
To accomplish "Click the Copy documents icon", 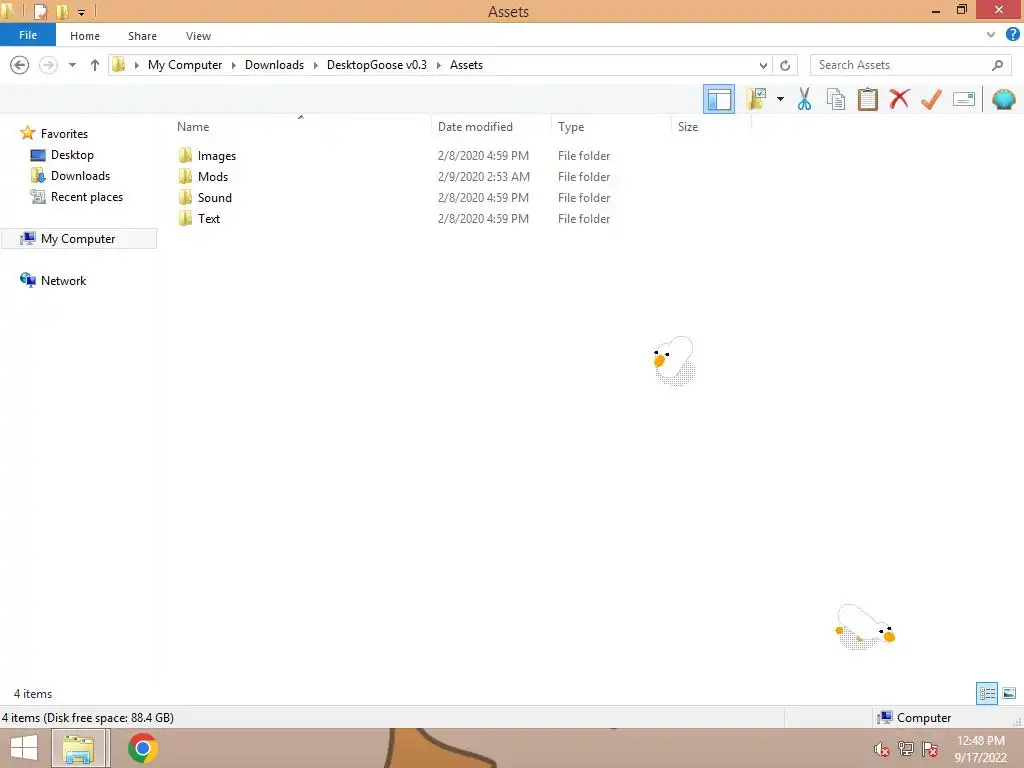I will tap(835, 99).
